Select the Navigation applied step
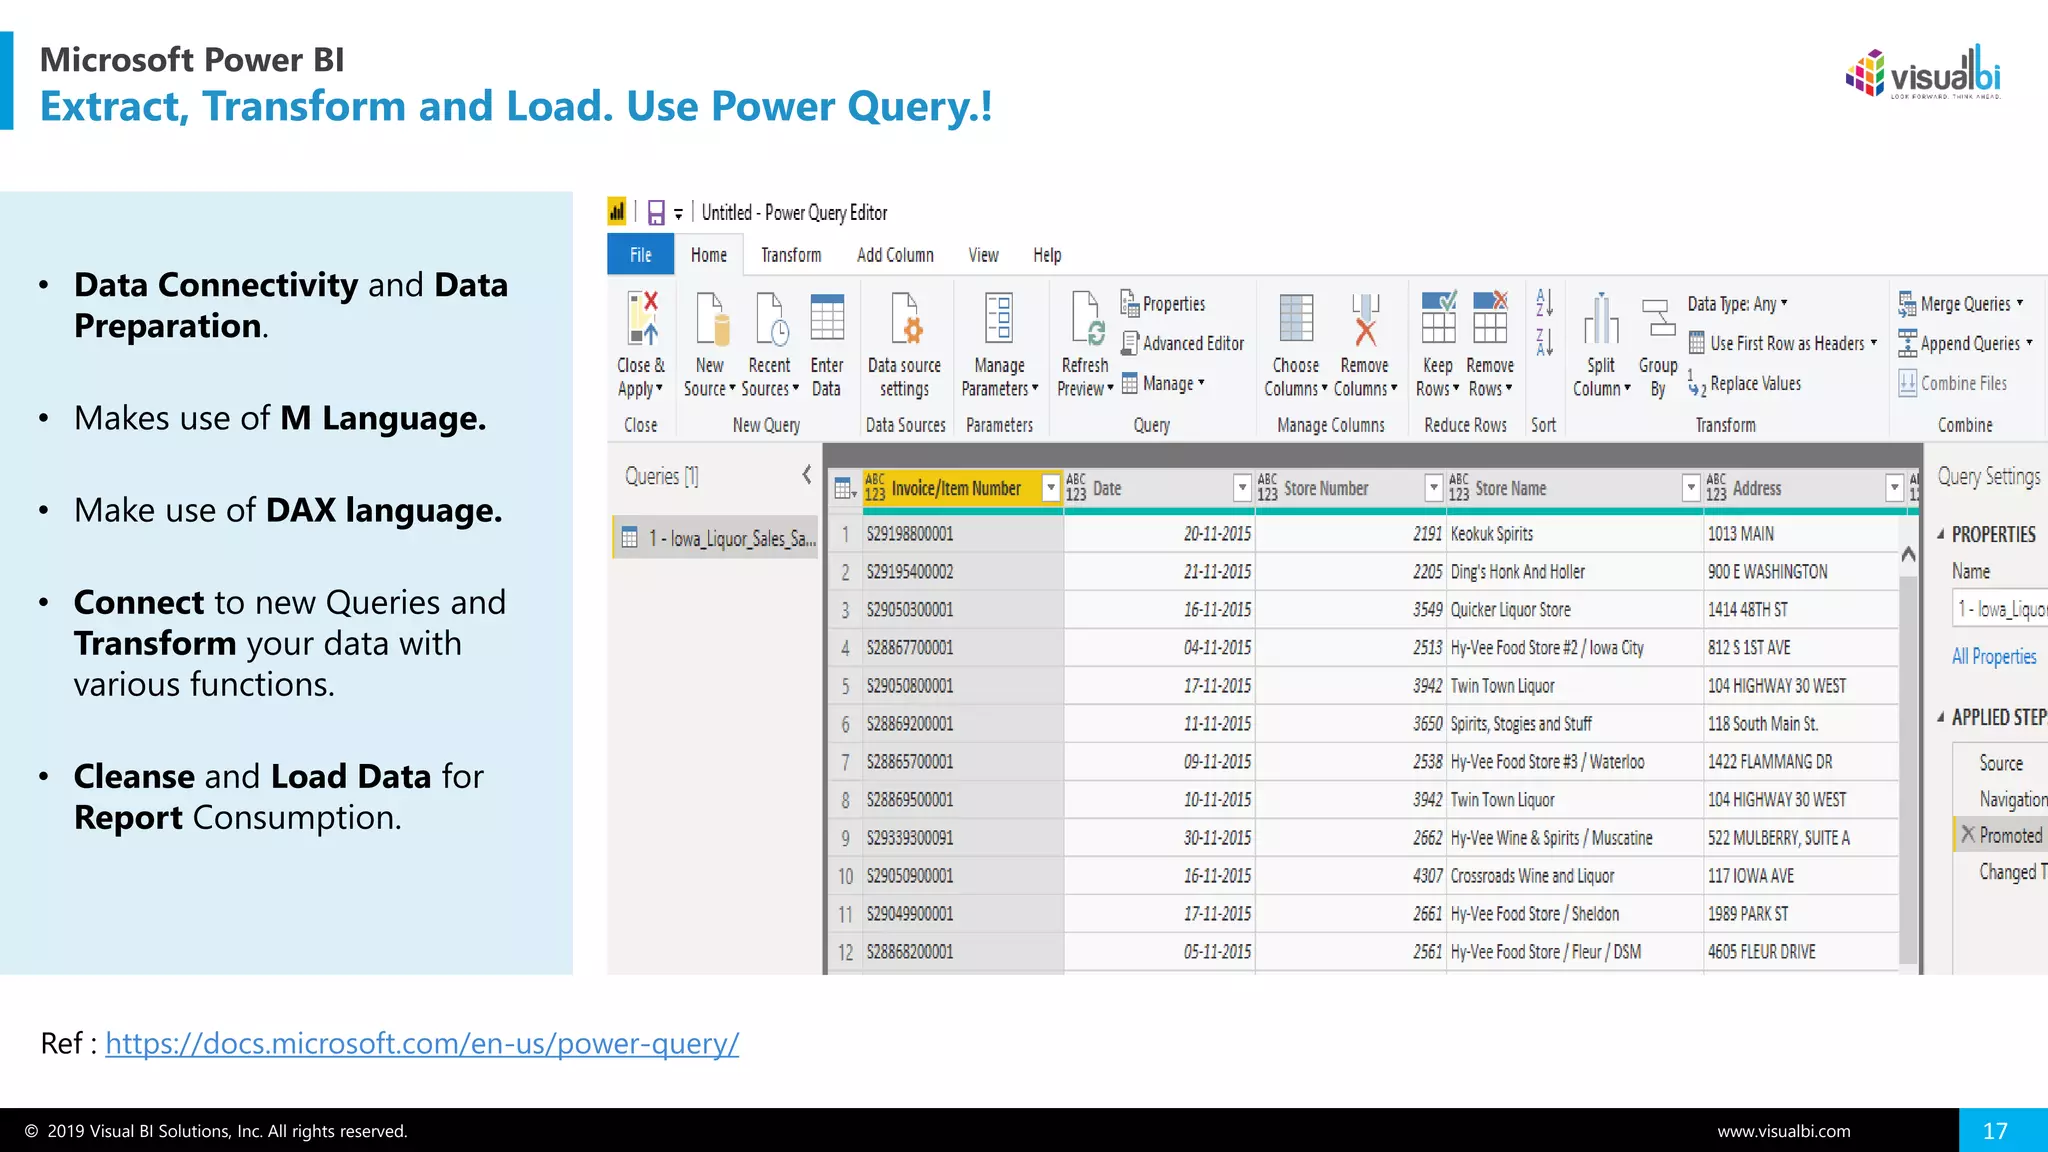 pyautogui.click(x=2001, y=799)
